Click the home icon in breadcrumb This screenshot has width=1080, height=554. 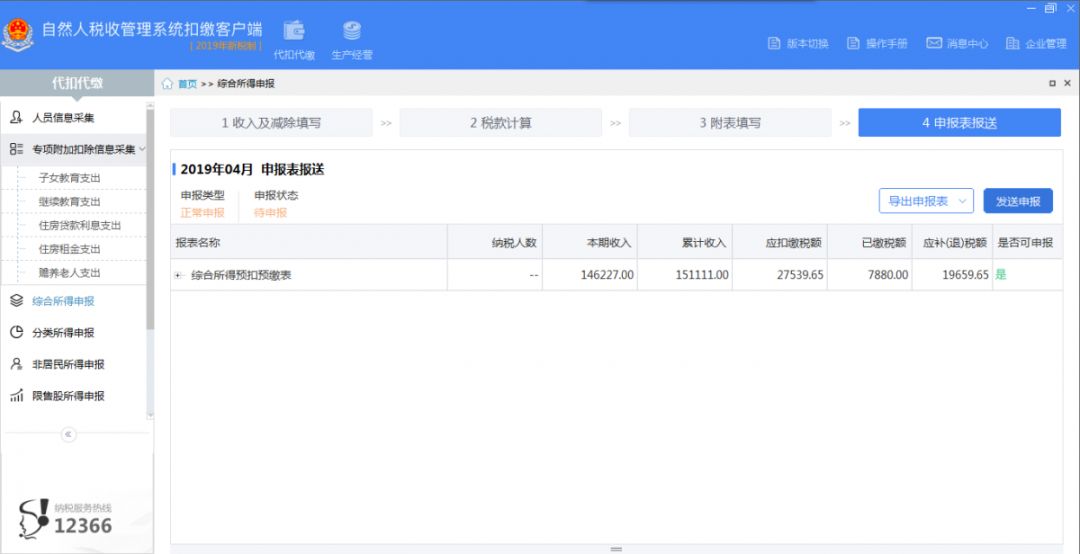tap(167, 83)
